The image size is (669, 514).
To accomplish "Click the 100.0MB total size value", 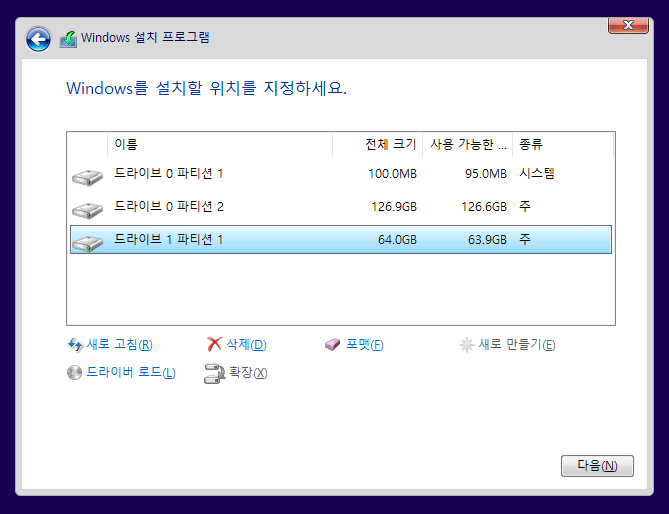I will click(393, 174).
